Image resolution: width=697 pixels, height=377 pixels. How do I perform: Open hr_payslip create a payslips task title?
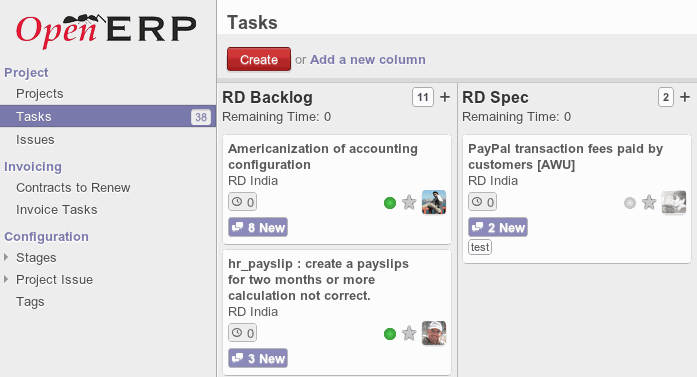point(318,280)
